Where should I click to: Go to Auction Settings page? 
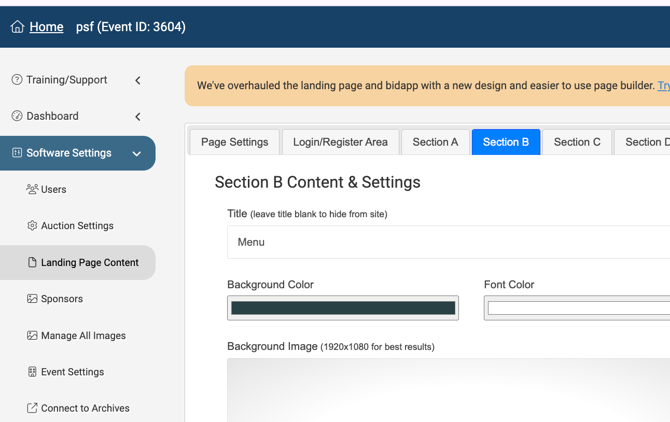point(78,226)
